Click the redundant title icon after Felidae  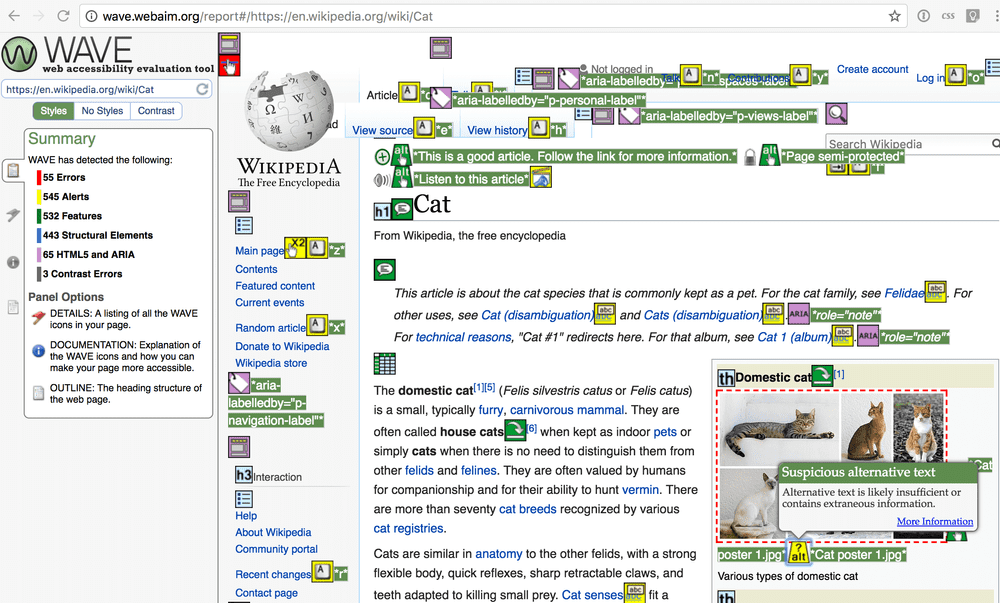coord(936,291)
